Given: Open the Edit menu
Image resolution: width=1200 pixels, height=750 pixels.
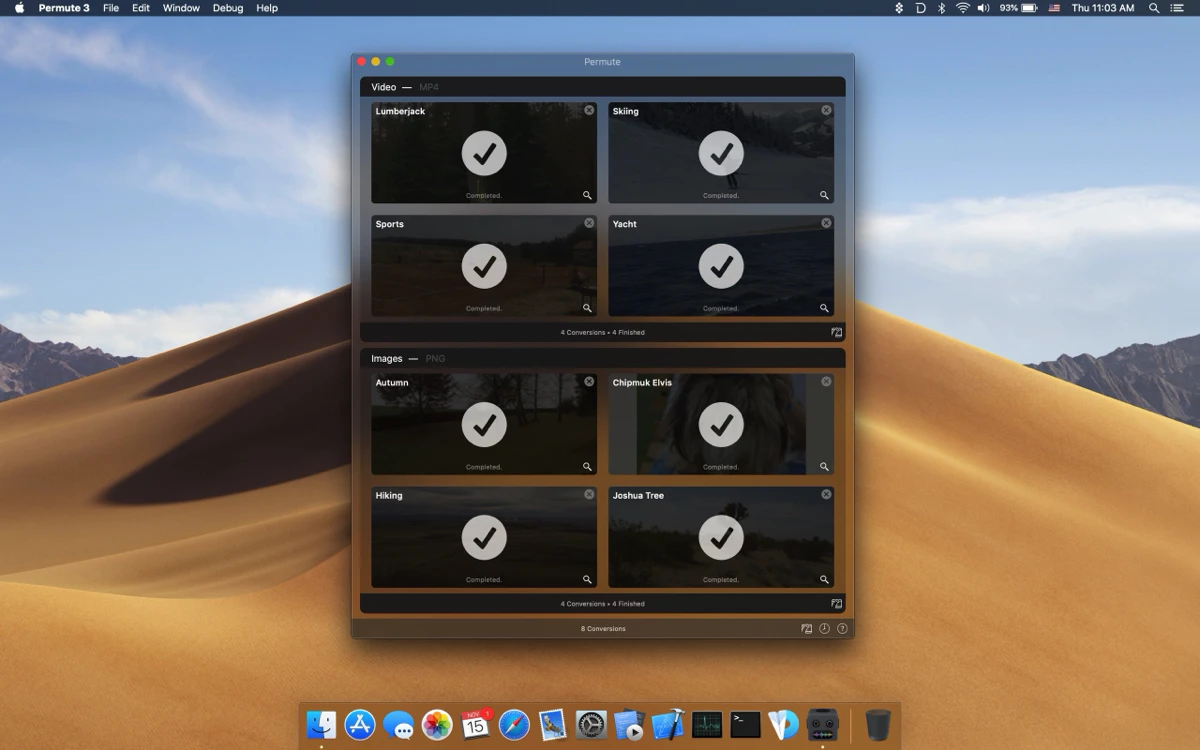Looking at the screenshot, I should (x=141, y=8).
